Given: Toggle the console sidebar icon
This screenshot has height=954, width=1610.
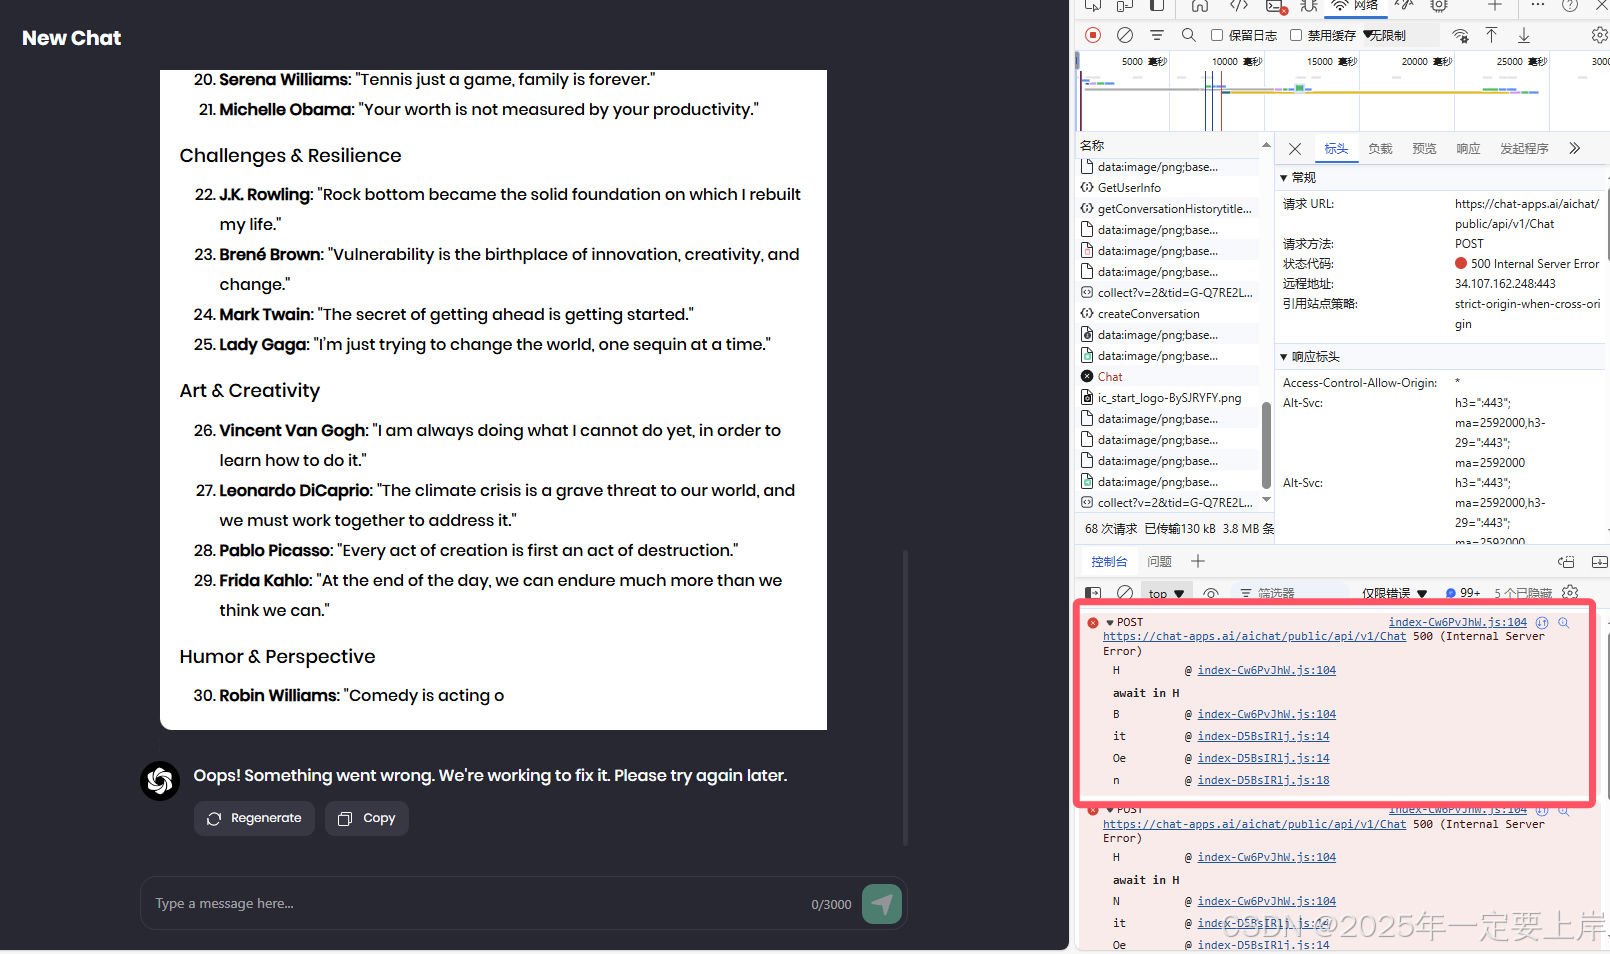Looking at the screenshot, I should pyautogui.click(x=1093, y=593).
